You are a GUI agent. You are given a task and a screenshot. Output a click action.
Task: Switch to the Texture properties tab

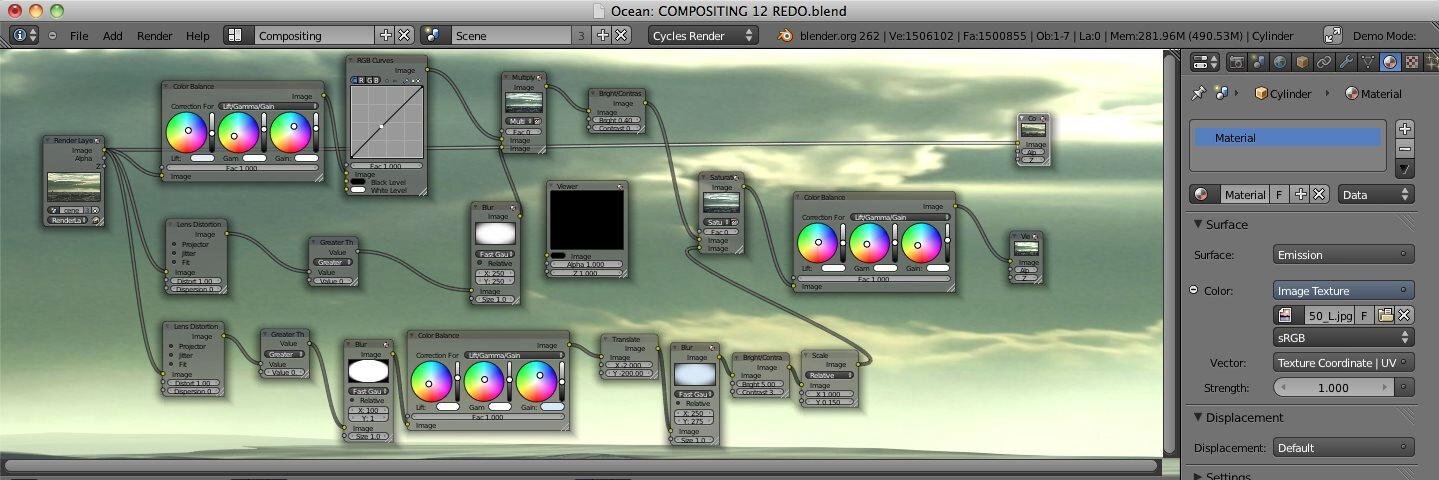click(1412, 62)
